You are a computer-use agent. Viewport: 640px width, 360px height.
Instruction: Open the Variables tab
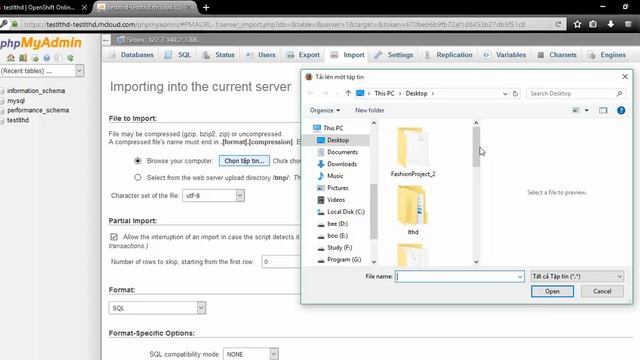coord(505,55)
